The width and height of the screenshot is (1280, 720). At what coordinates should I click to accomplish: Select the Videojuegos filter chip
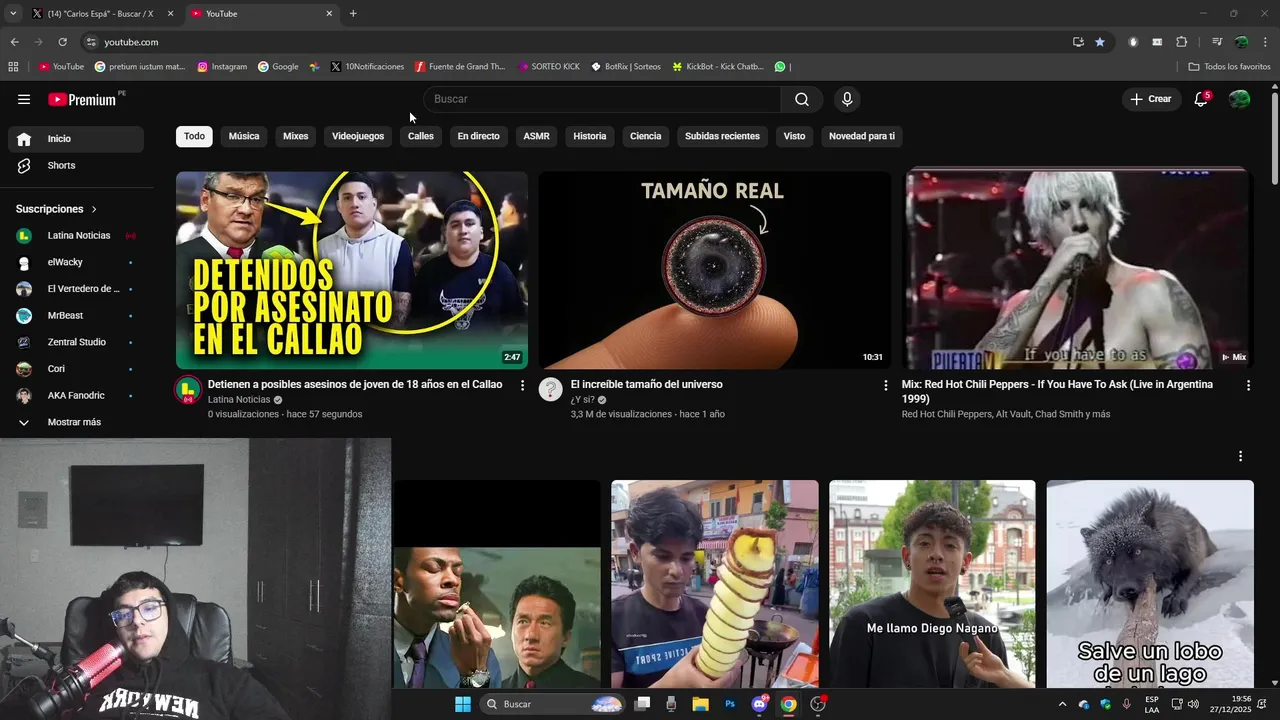coord(358,136)
